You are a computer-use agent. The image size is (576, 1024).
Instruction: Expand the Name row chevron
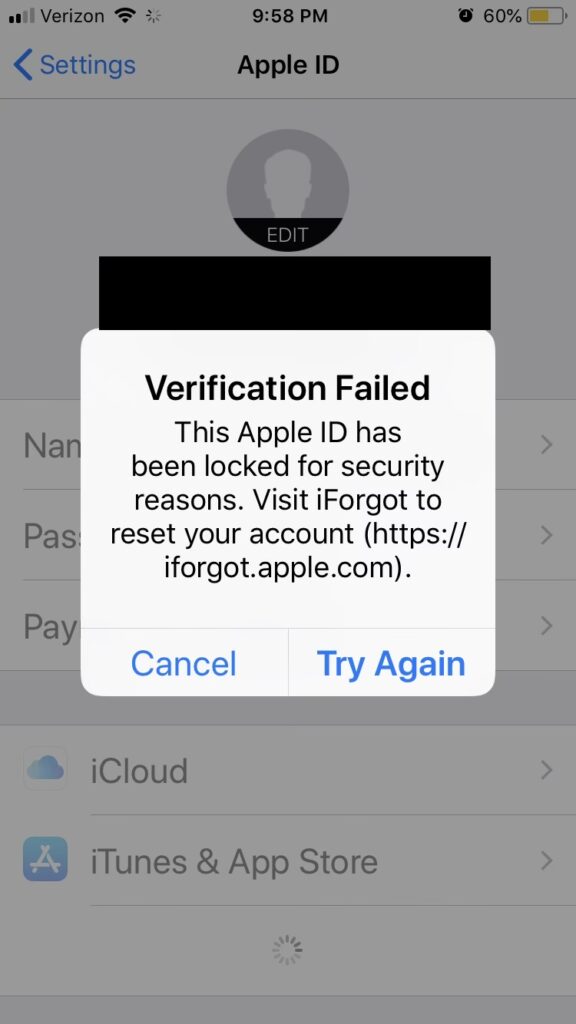[547, 445]
